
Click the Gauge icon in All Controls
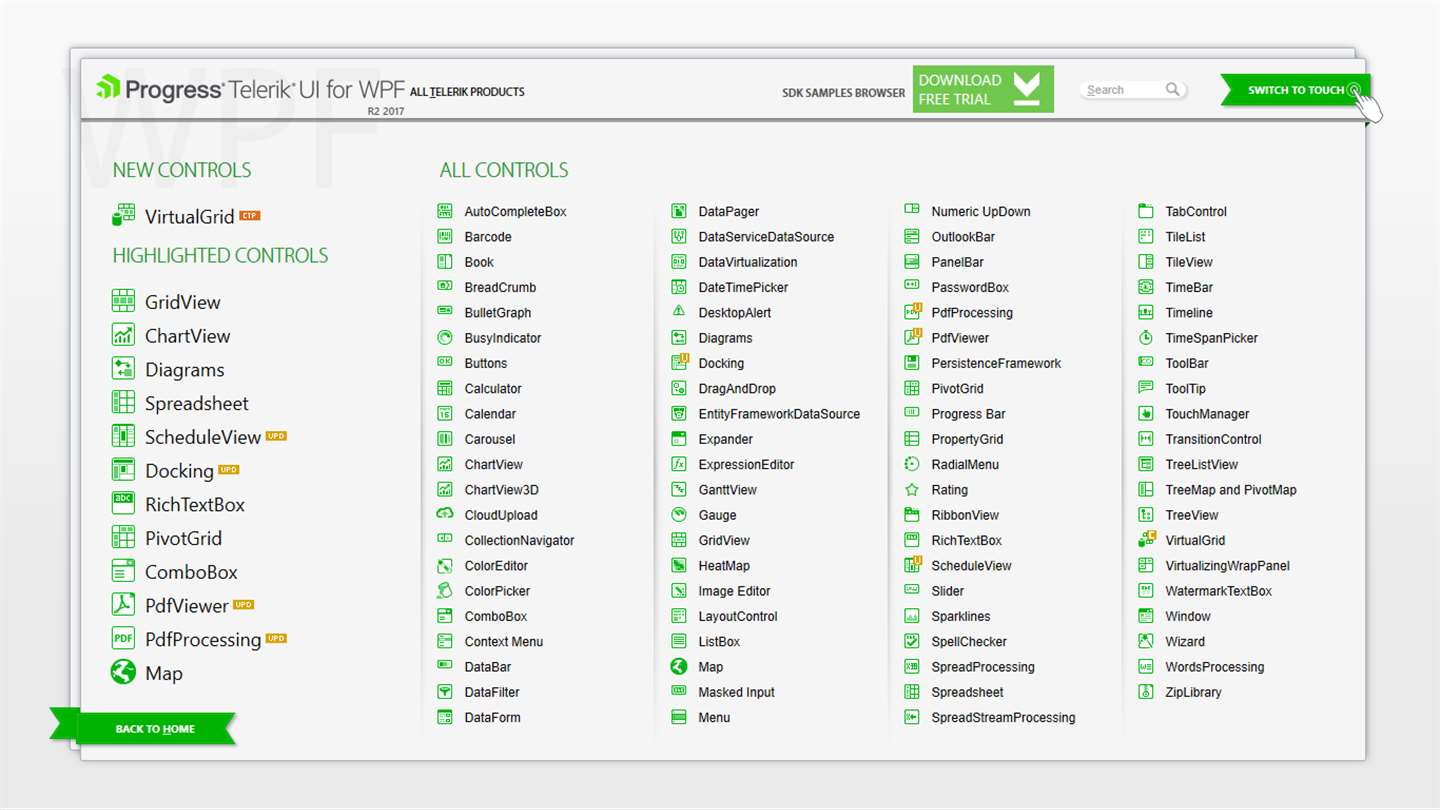click(x=679, y=514)
